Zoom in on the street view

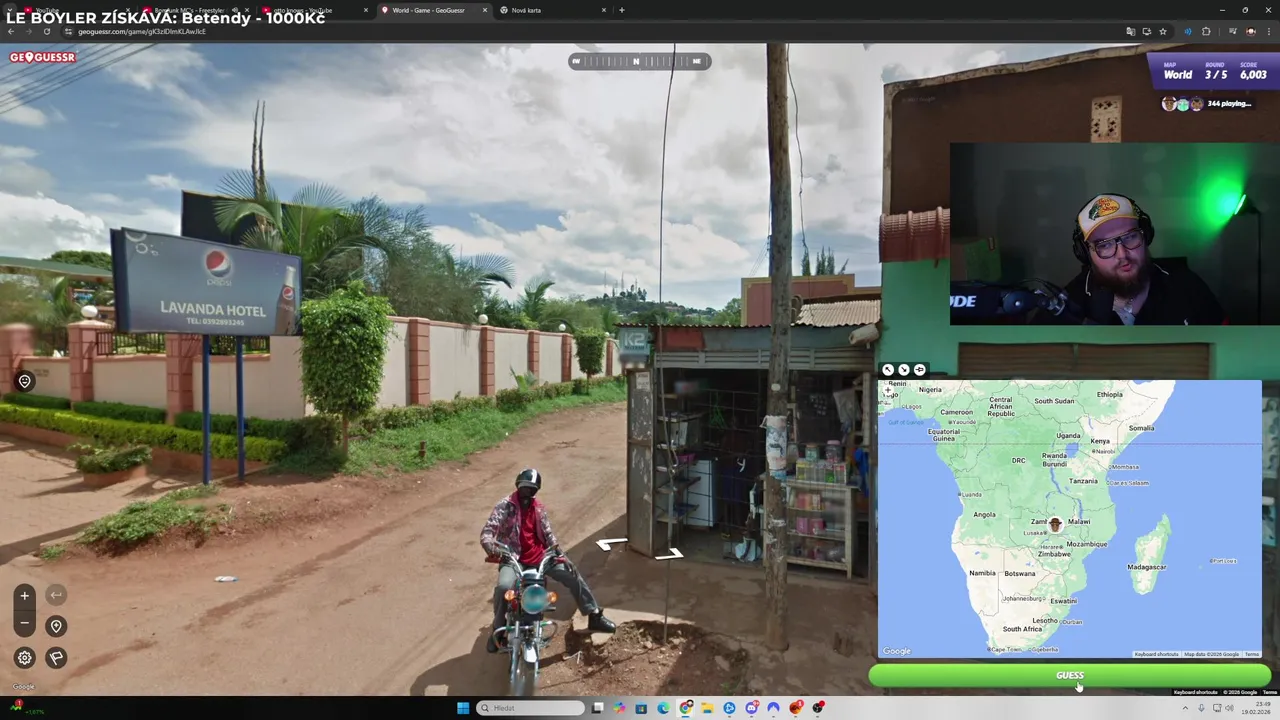(25, 596)
